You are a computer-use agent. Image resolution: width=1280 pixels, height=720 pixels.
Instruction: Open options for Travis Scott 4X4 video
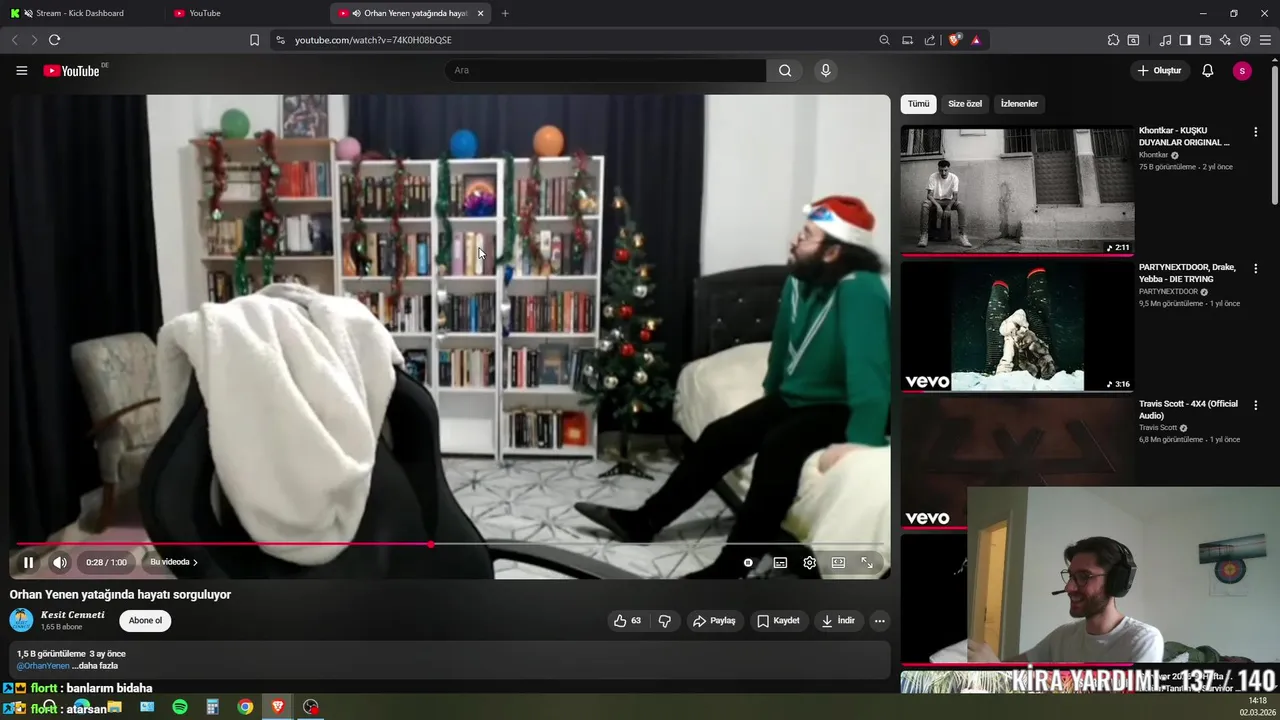[1255, 405]
